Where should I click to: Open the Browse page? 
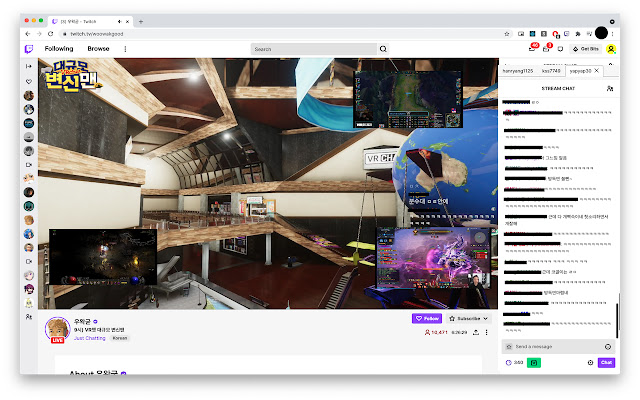click(x=98, y=49)
